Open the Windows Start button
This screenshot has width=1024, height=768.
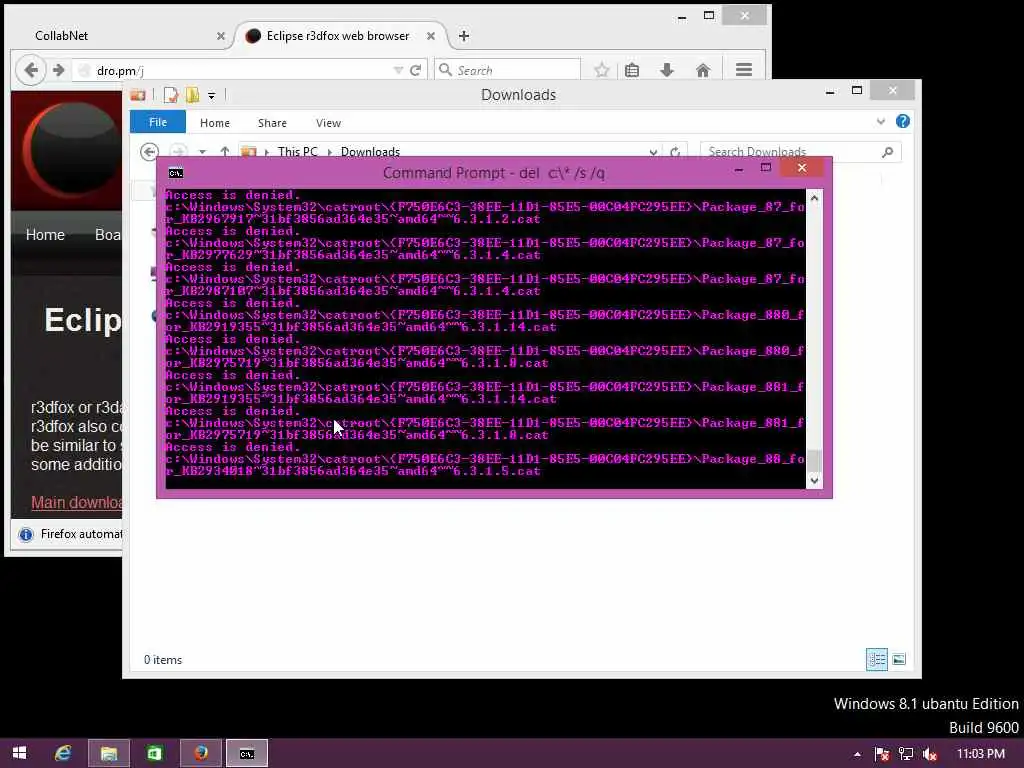(20, 753)
